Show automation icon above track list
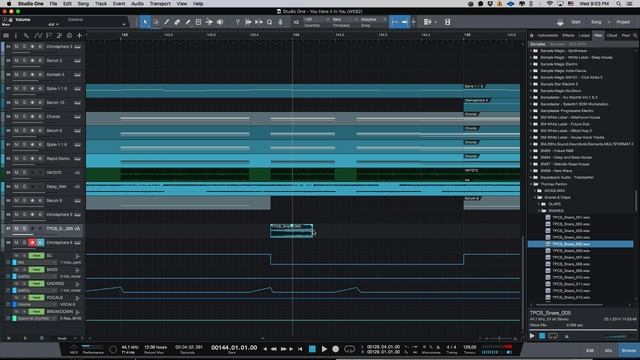The width and height of the screenshot is (640, 360). 38,36
